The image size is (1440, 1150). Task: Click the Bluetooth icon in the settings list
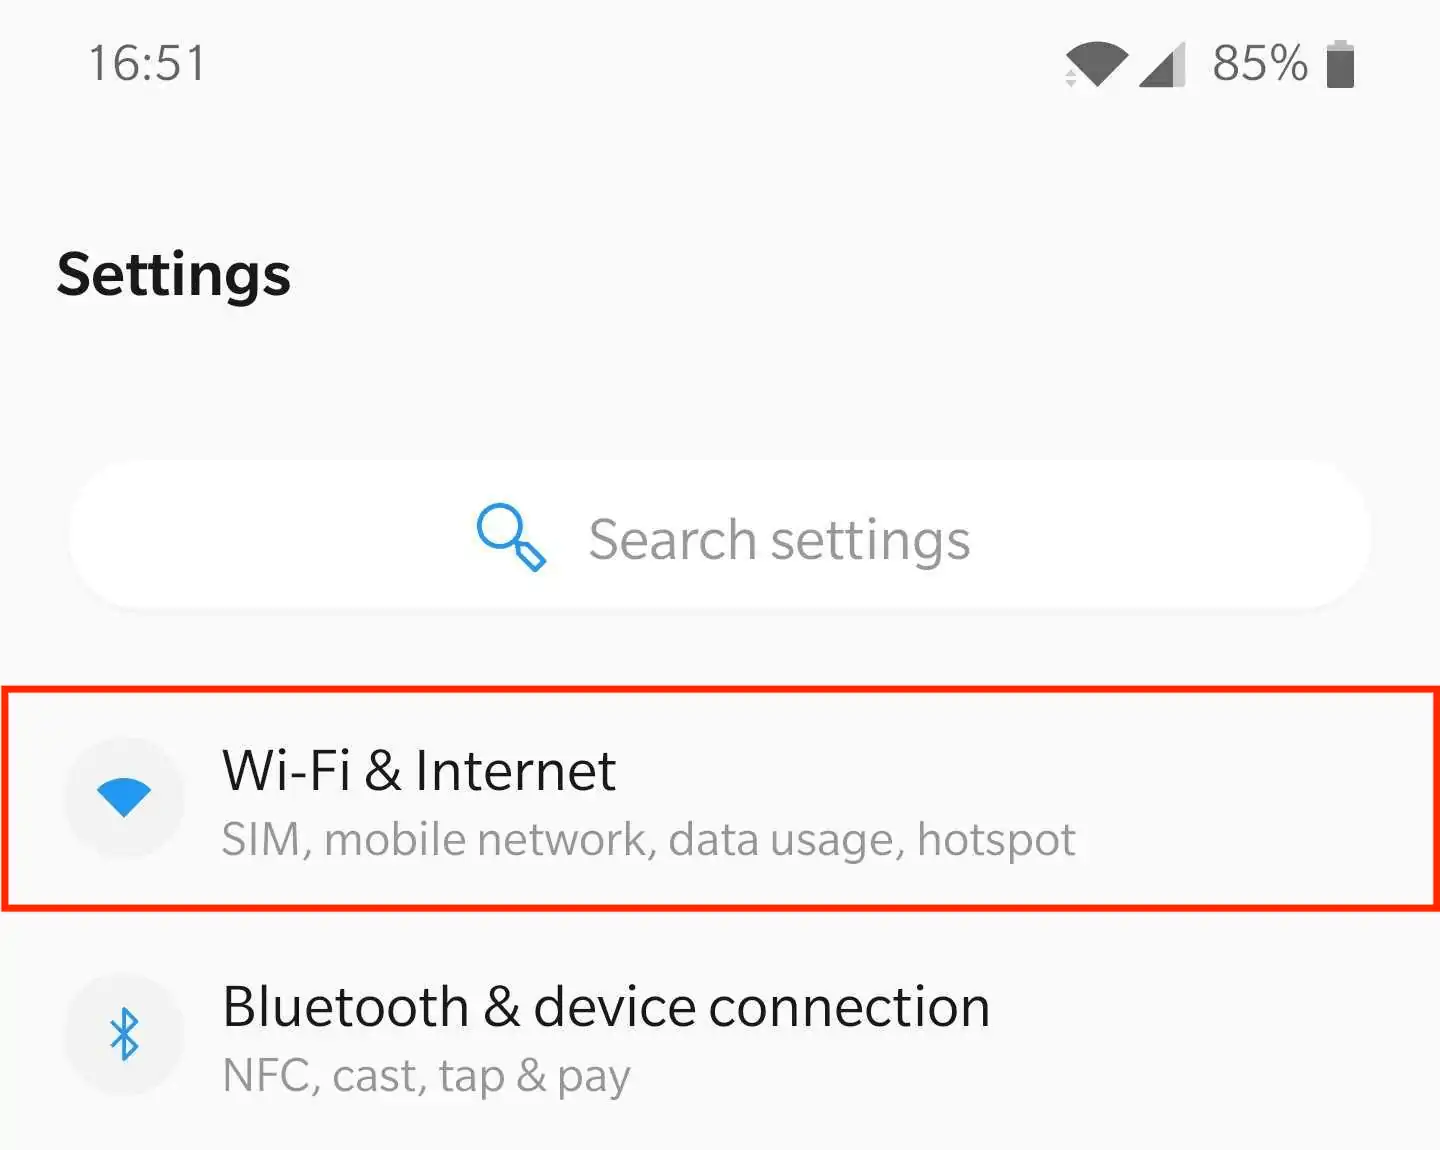[x=123, y=1034]
